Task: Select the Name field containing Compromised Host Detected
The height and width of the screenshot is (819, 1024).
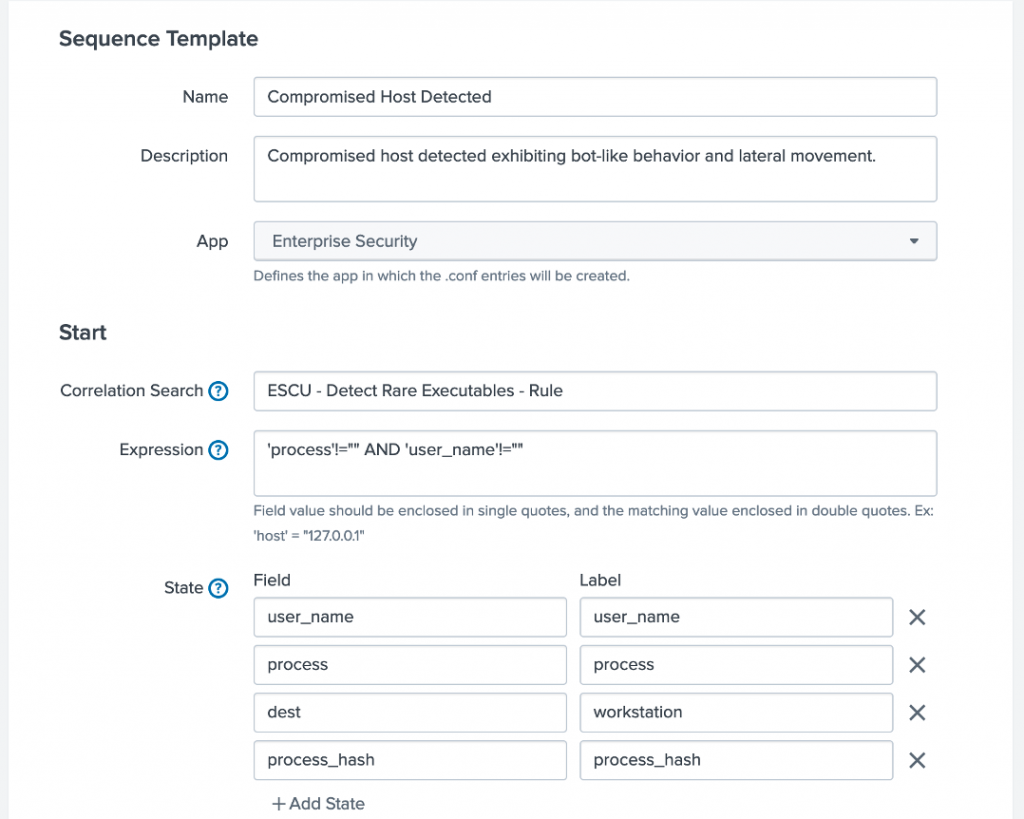Action: click(595, 97)
